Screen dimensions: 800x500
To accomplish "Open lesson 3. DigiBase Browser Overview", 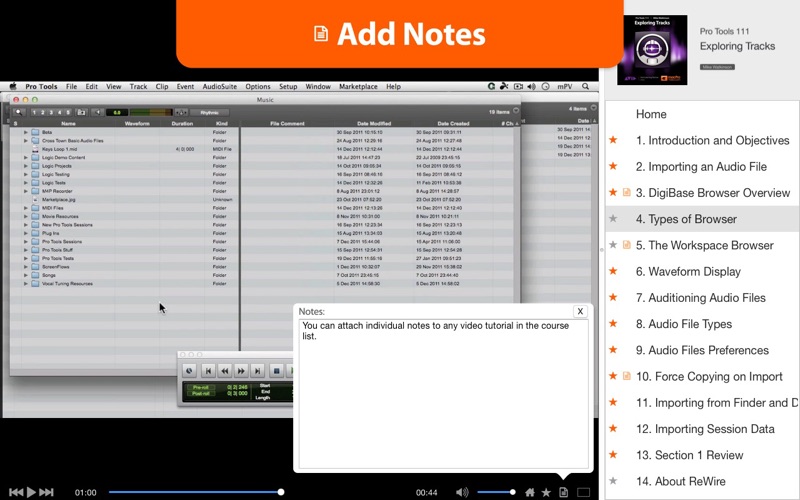I will pos(713,193).
